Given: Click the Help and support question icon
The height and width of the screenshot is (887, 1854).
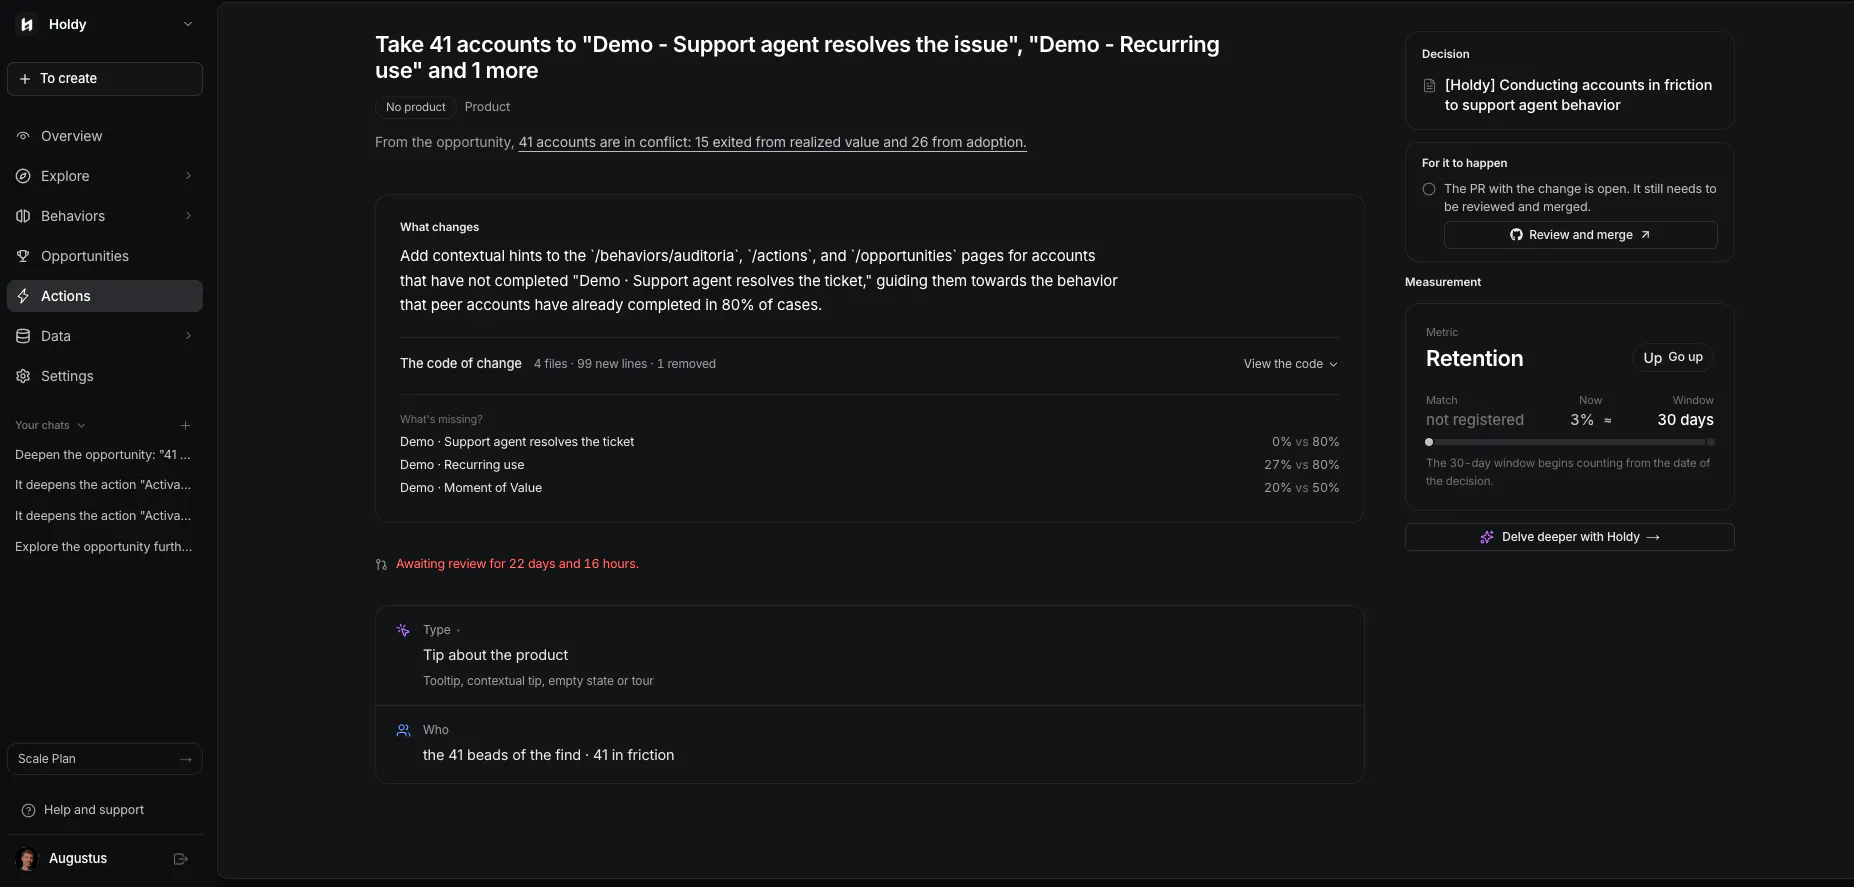Looking at the screenshot, I should tap(28, 810).
